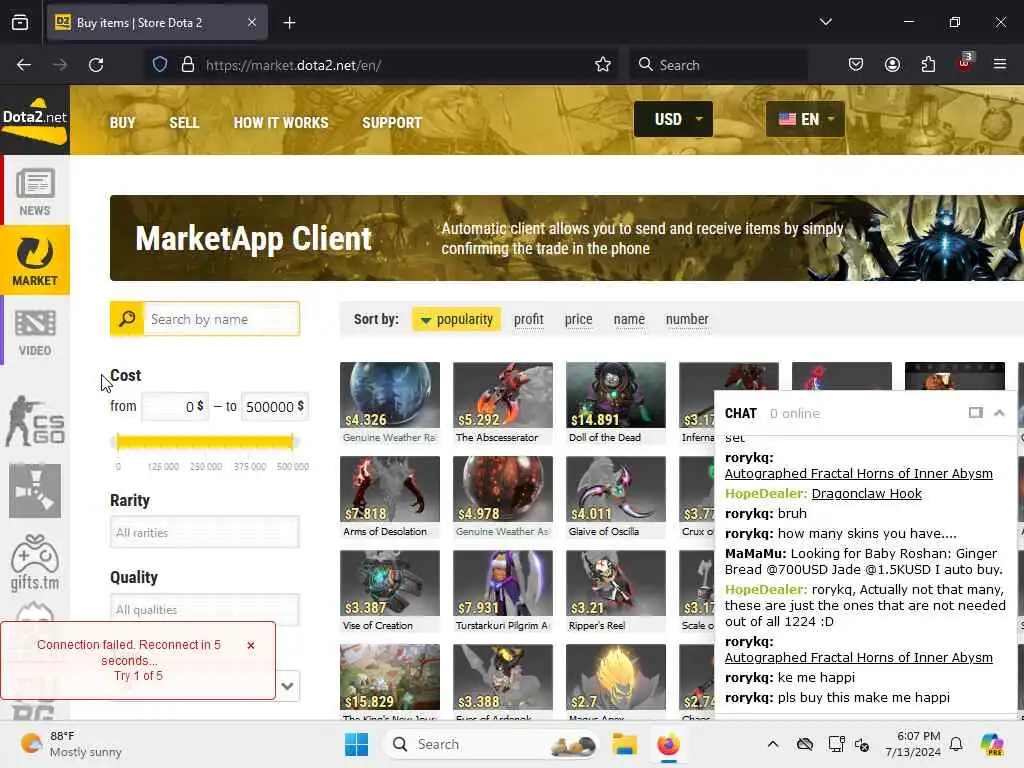Open the Glaive of Oscilla item
The image size is (1024, 768).
coord(616,497)
